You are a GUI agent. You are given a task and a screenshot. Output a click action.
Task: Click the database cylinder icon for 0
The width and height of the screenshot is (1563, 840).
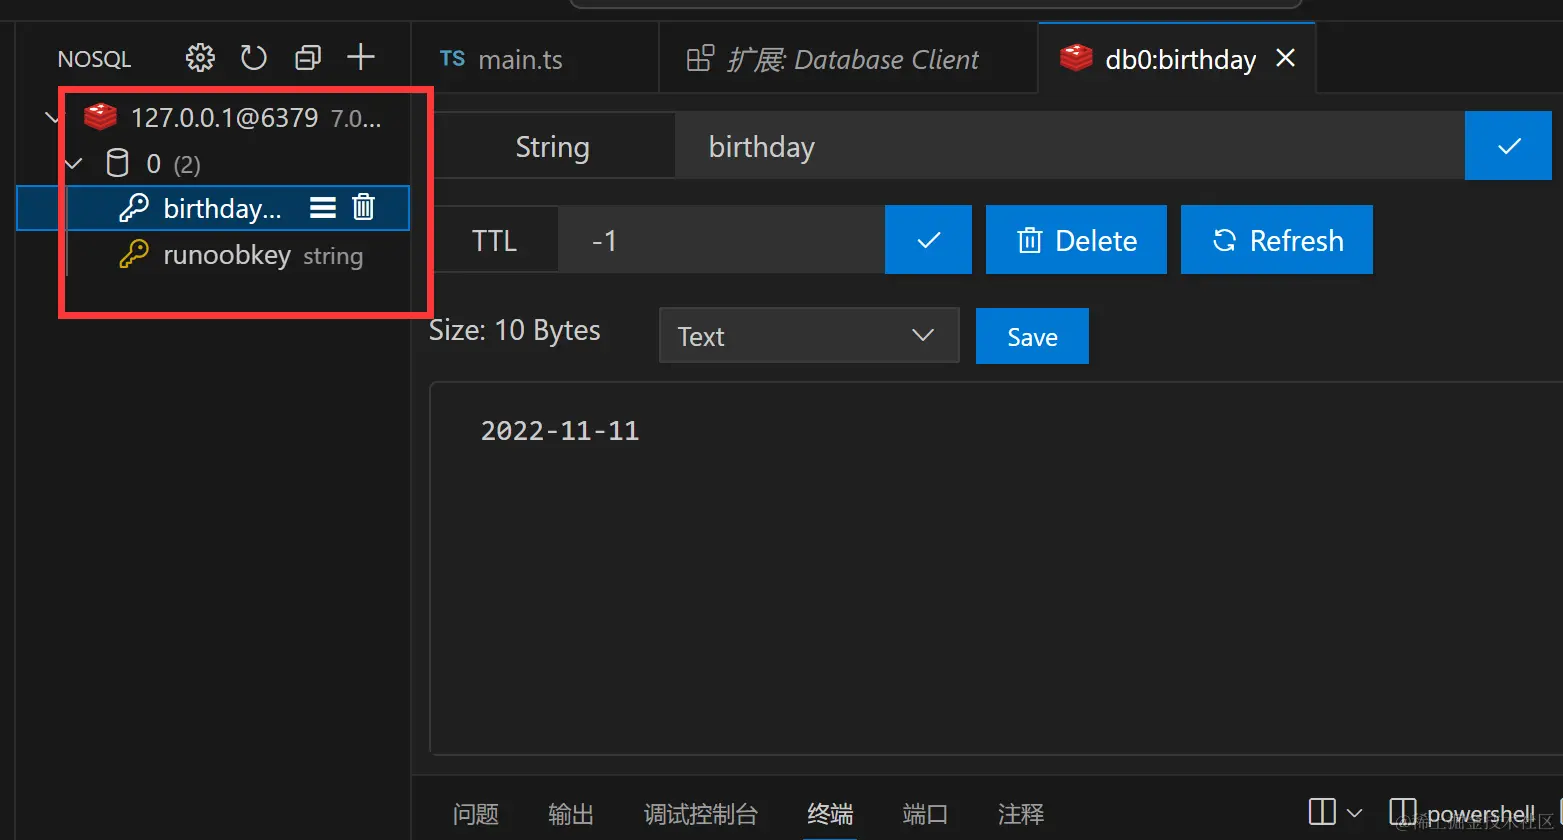(118, 163)
